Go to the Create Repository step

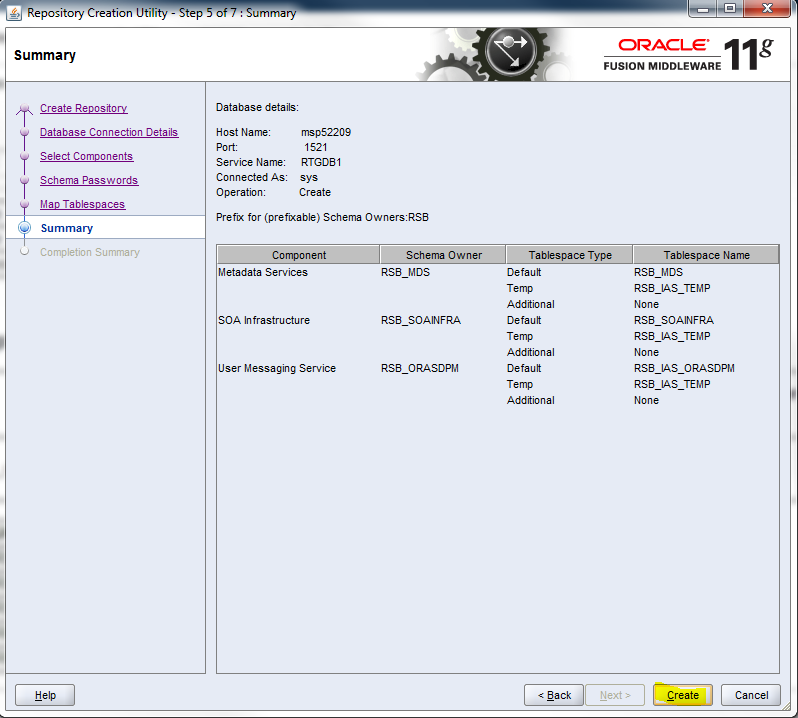pyautogui.click(x=83, y=108)
